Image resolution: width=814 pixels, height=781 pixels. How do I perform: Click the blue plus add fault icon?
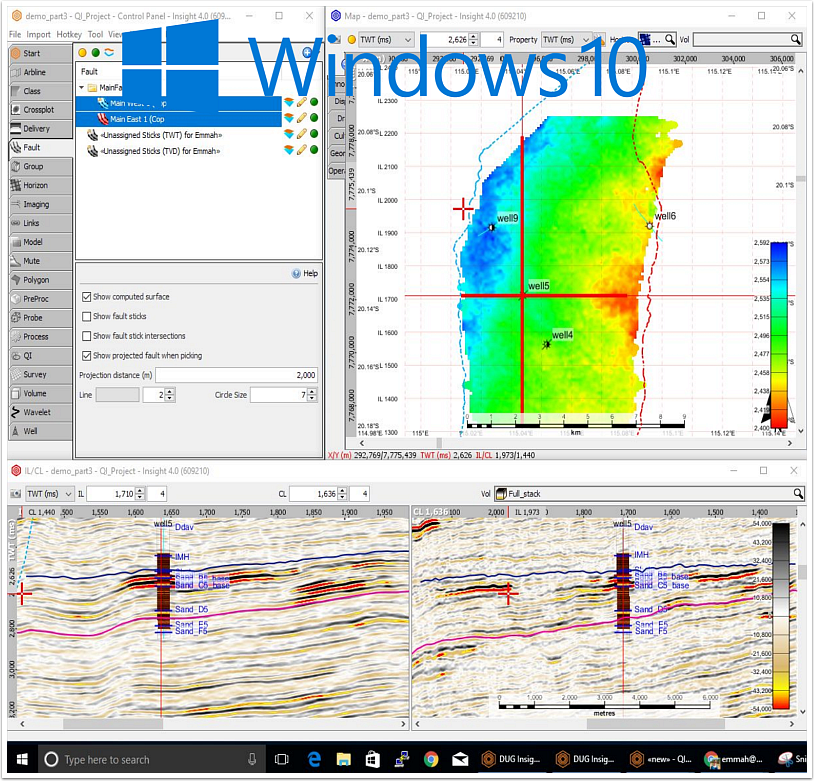pos(307,52)
